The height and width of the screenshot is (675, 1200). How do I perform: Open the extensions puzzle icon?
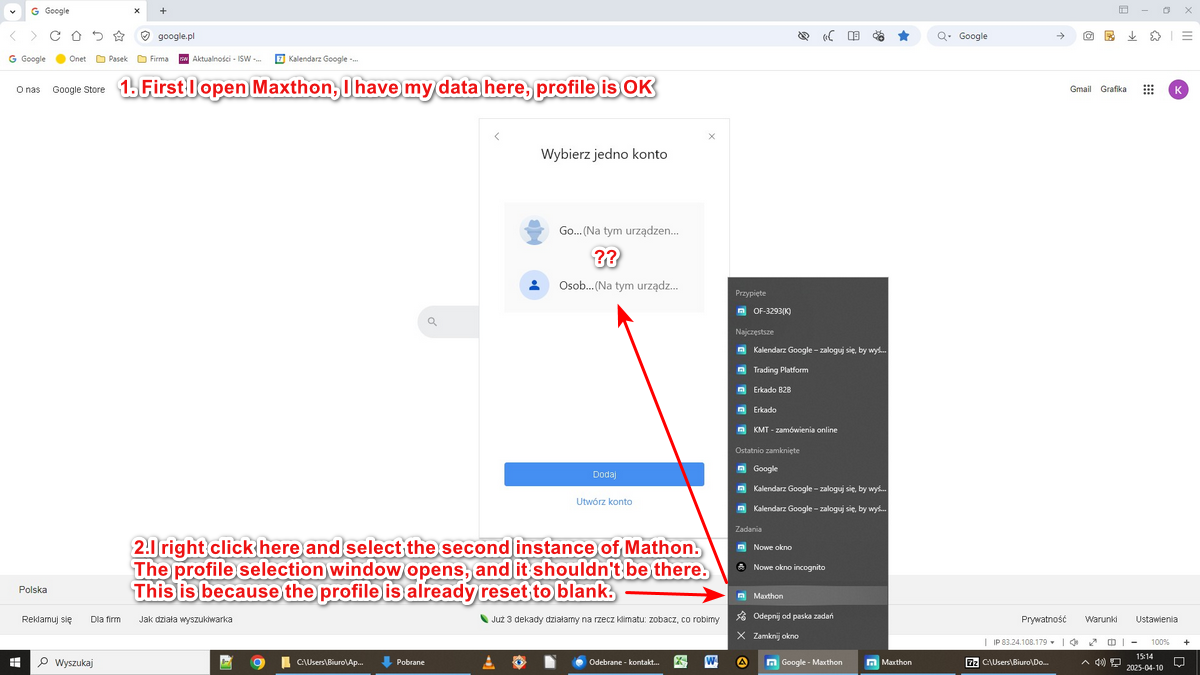click(1156, 36)
